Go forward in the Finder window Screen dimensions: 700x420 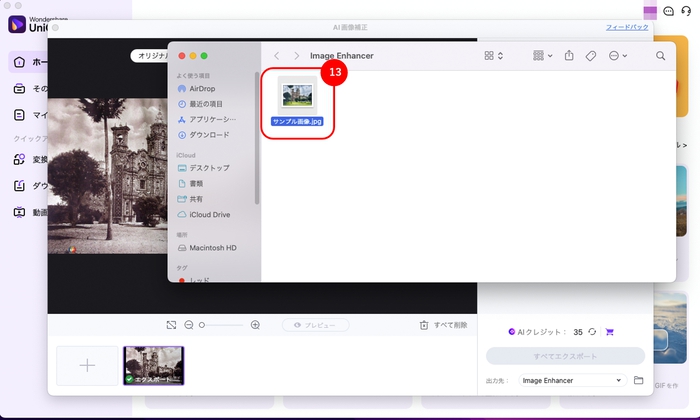(296, 56)
